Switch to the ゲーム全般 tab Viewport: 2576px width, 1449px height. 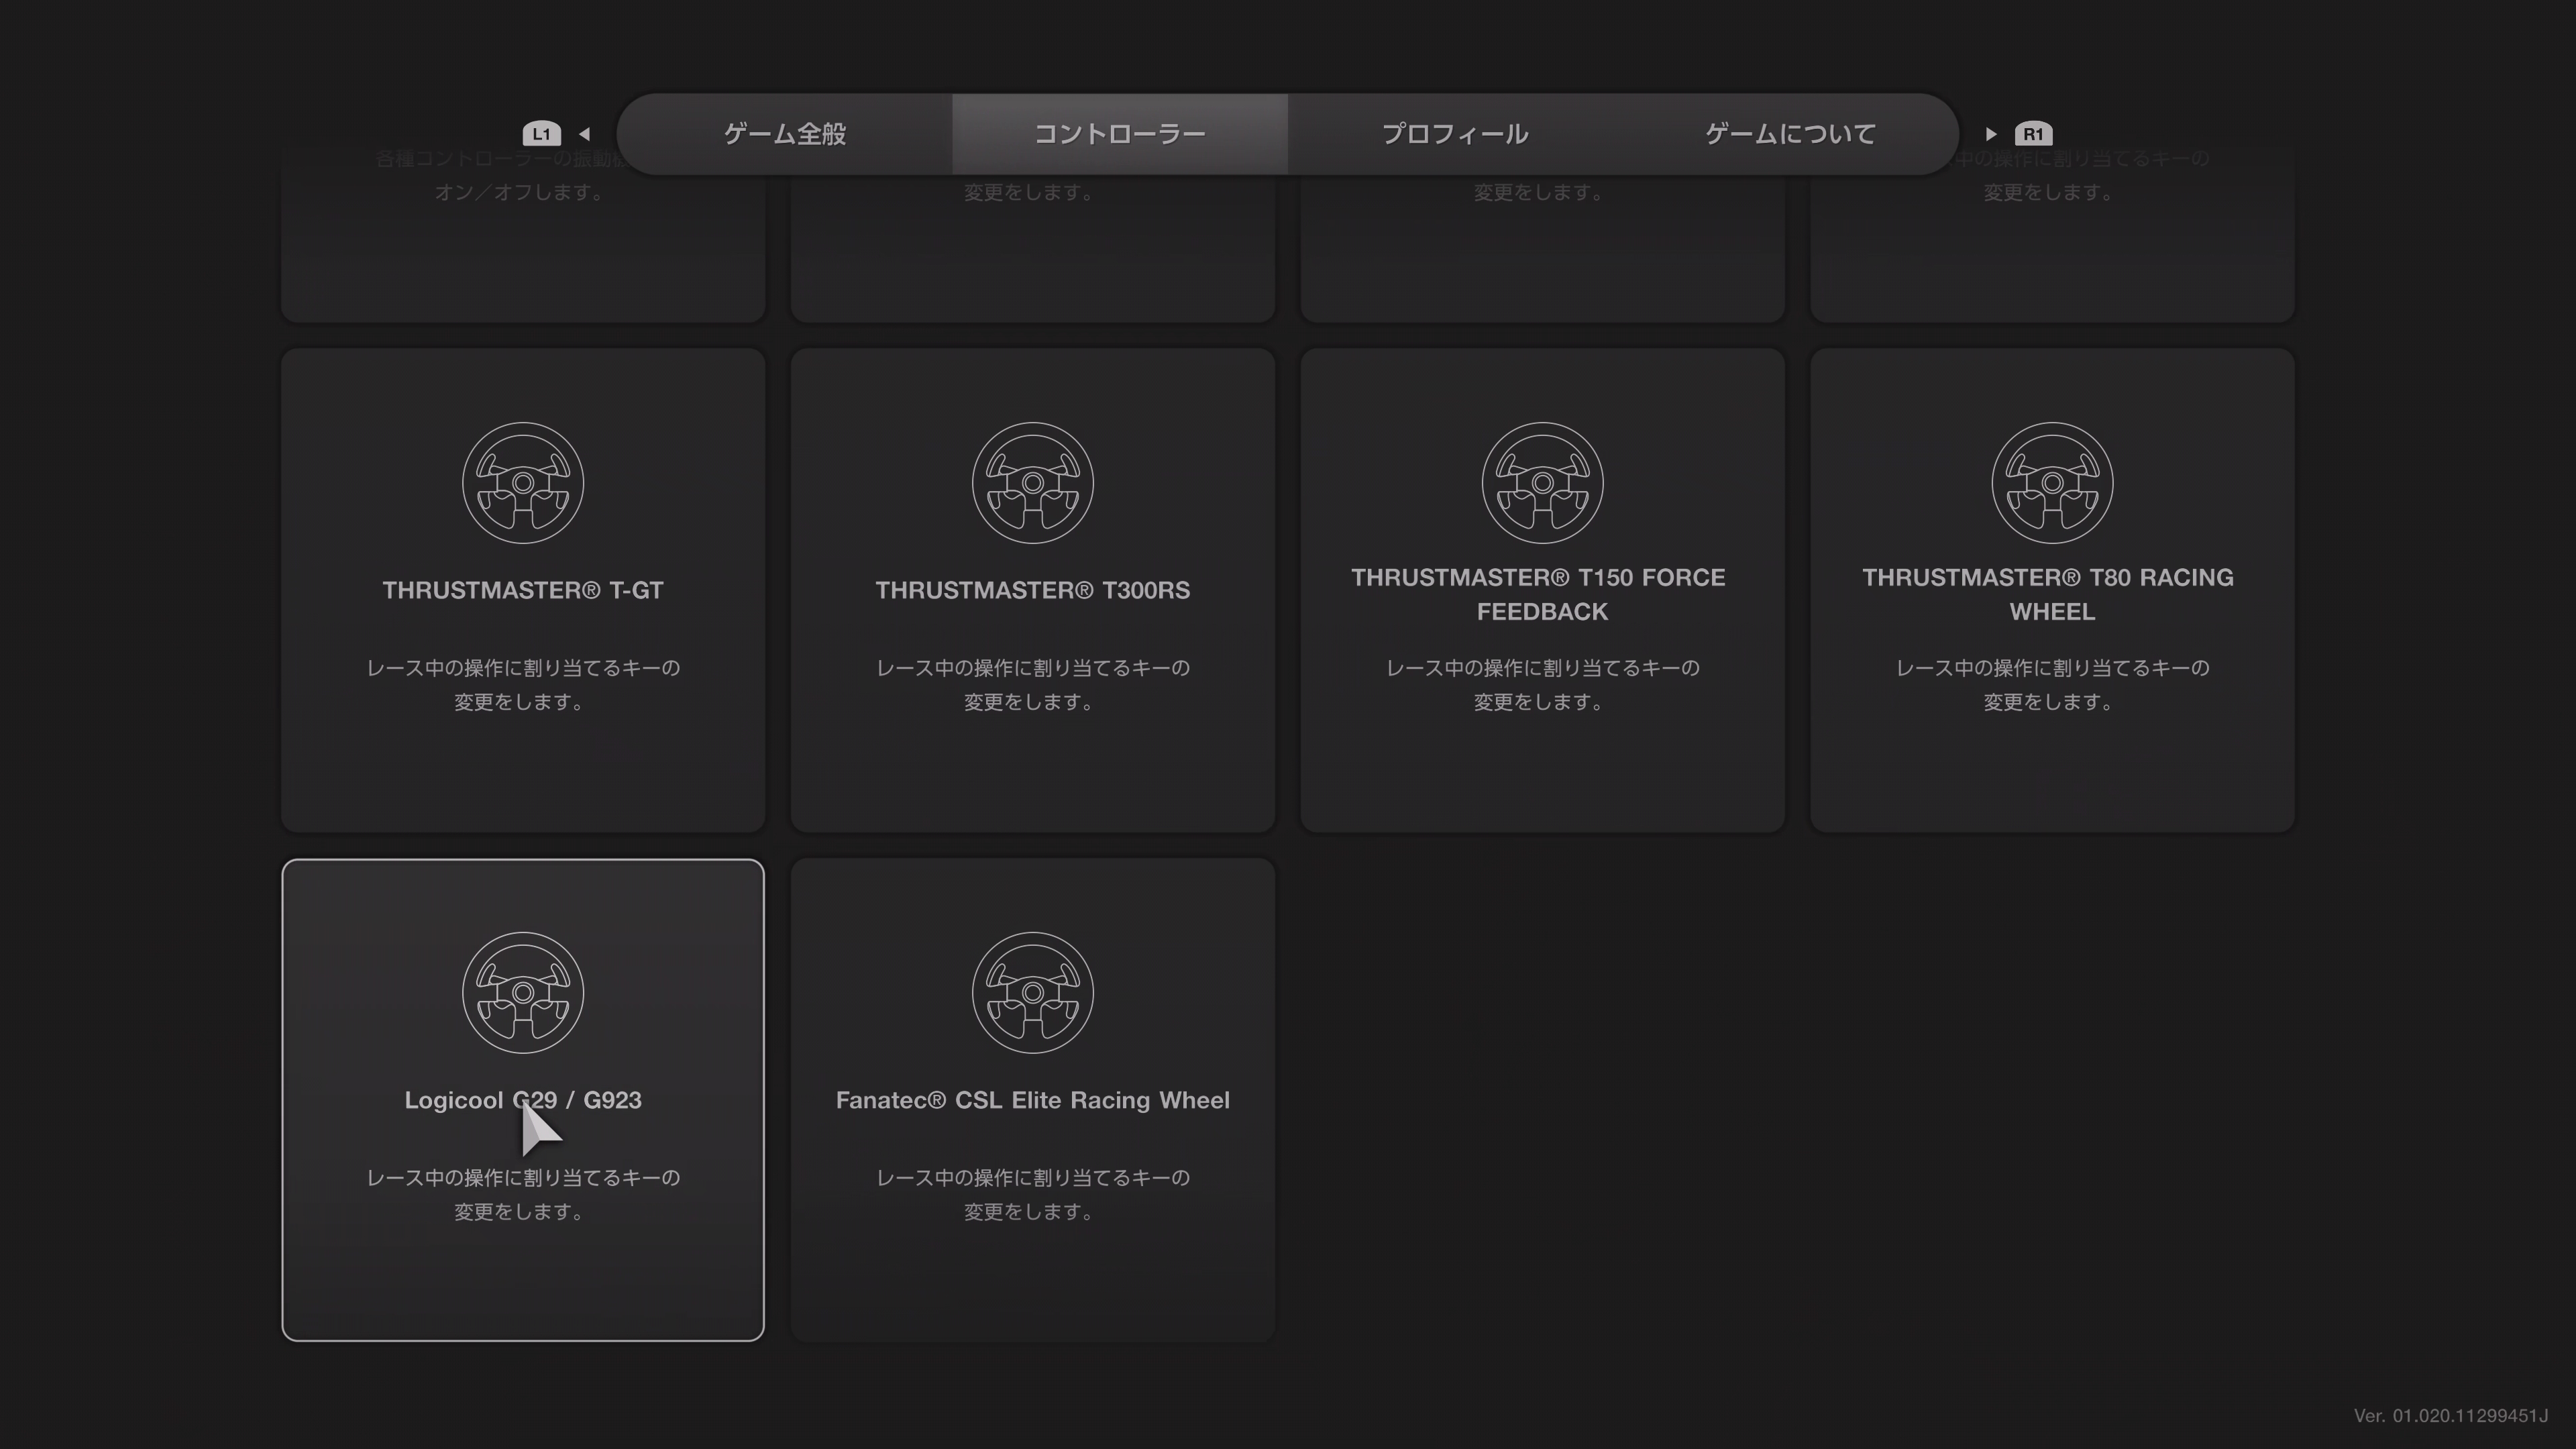pyautogui.click(x=785, y=134)
